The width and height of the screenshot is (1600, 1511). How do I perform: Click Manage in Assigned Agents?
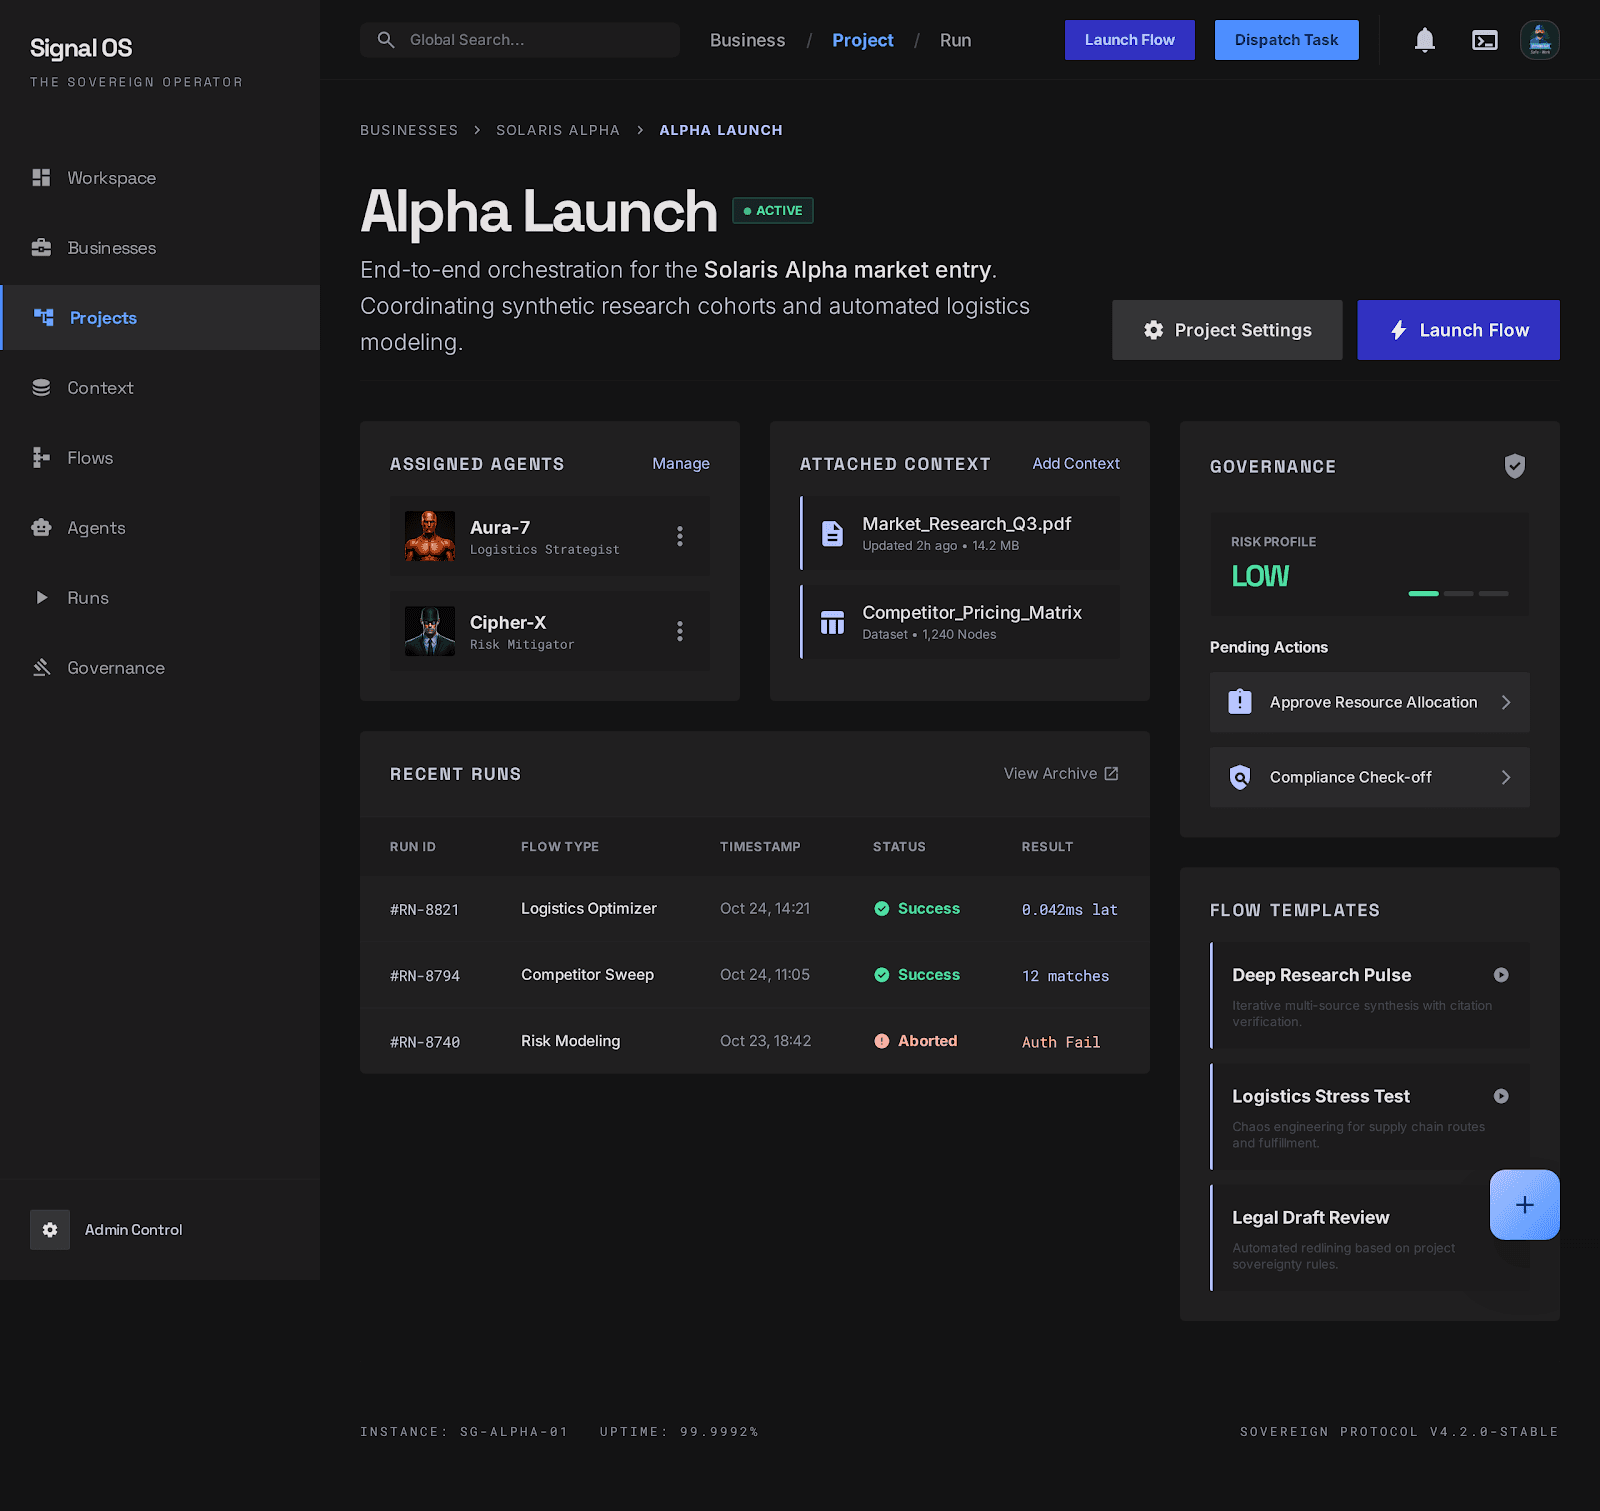(681, 463)
